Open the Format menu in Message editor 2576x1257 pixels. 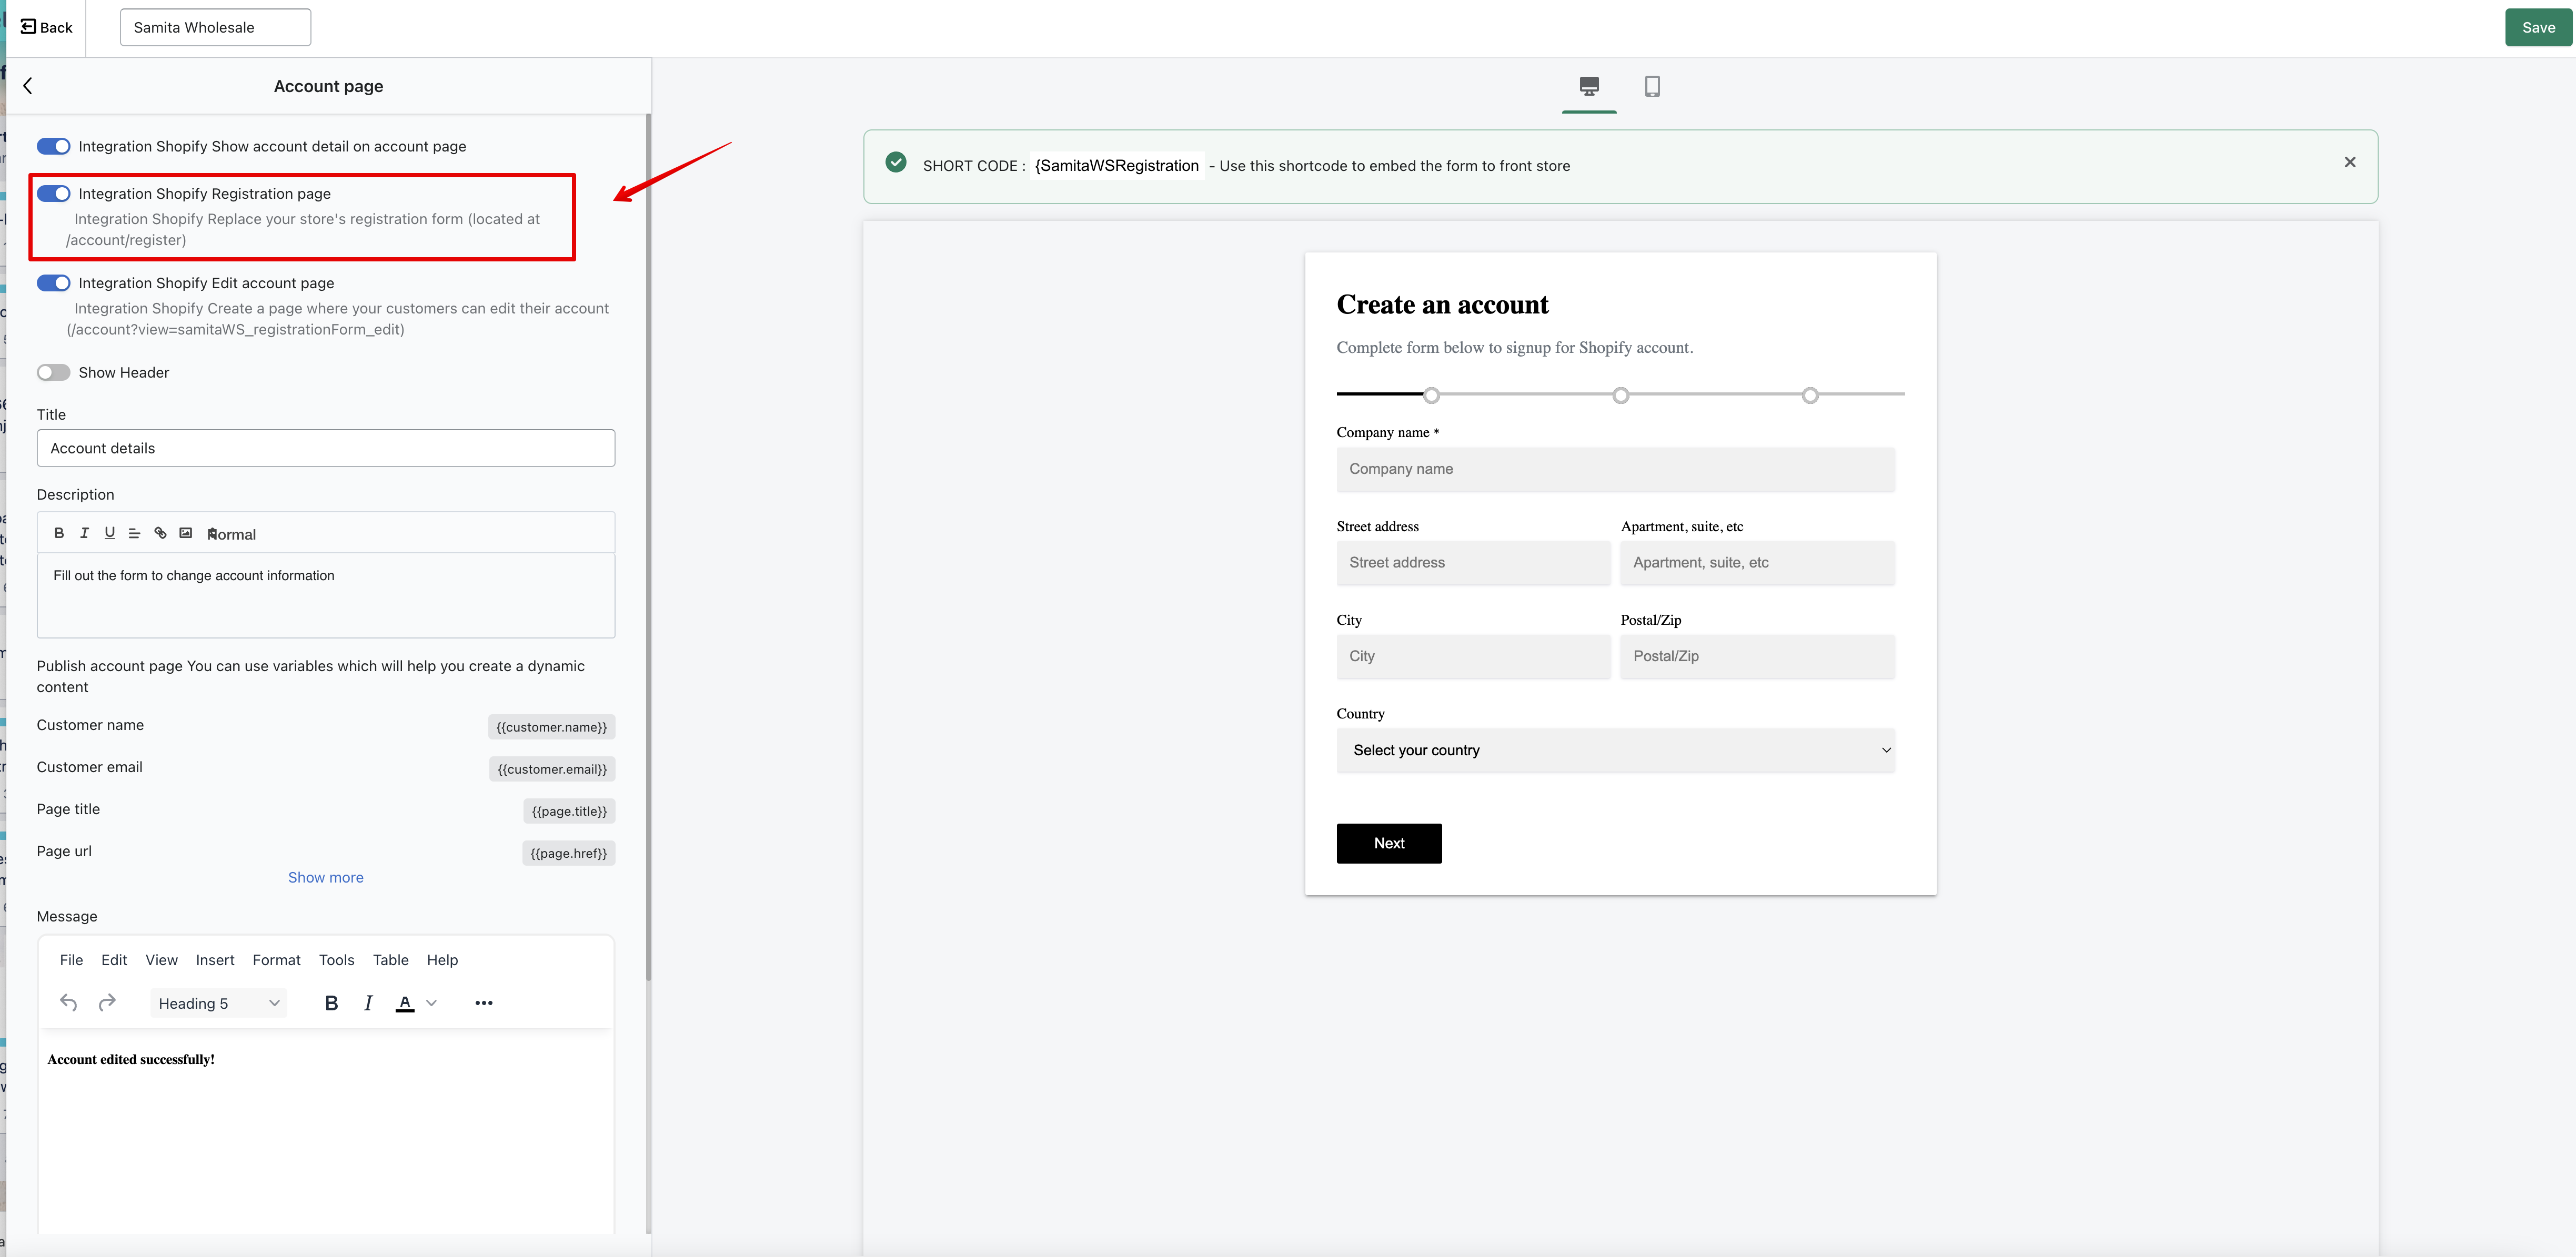[x=277, y=960]
